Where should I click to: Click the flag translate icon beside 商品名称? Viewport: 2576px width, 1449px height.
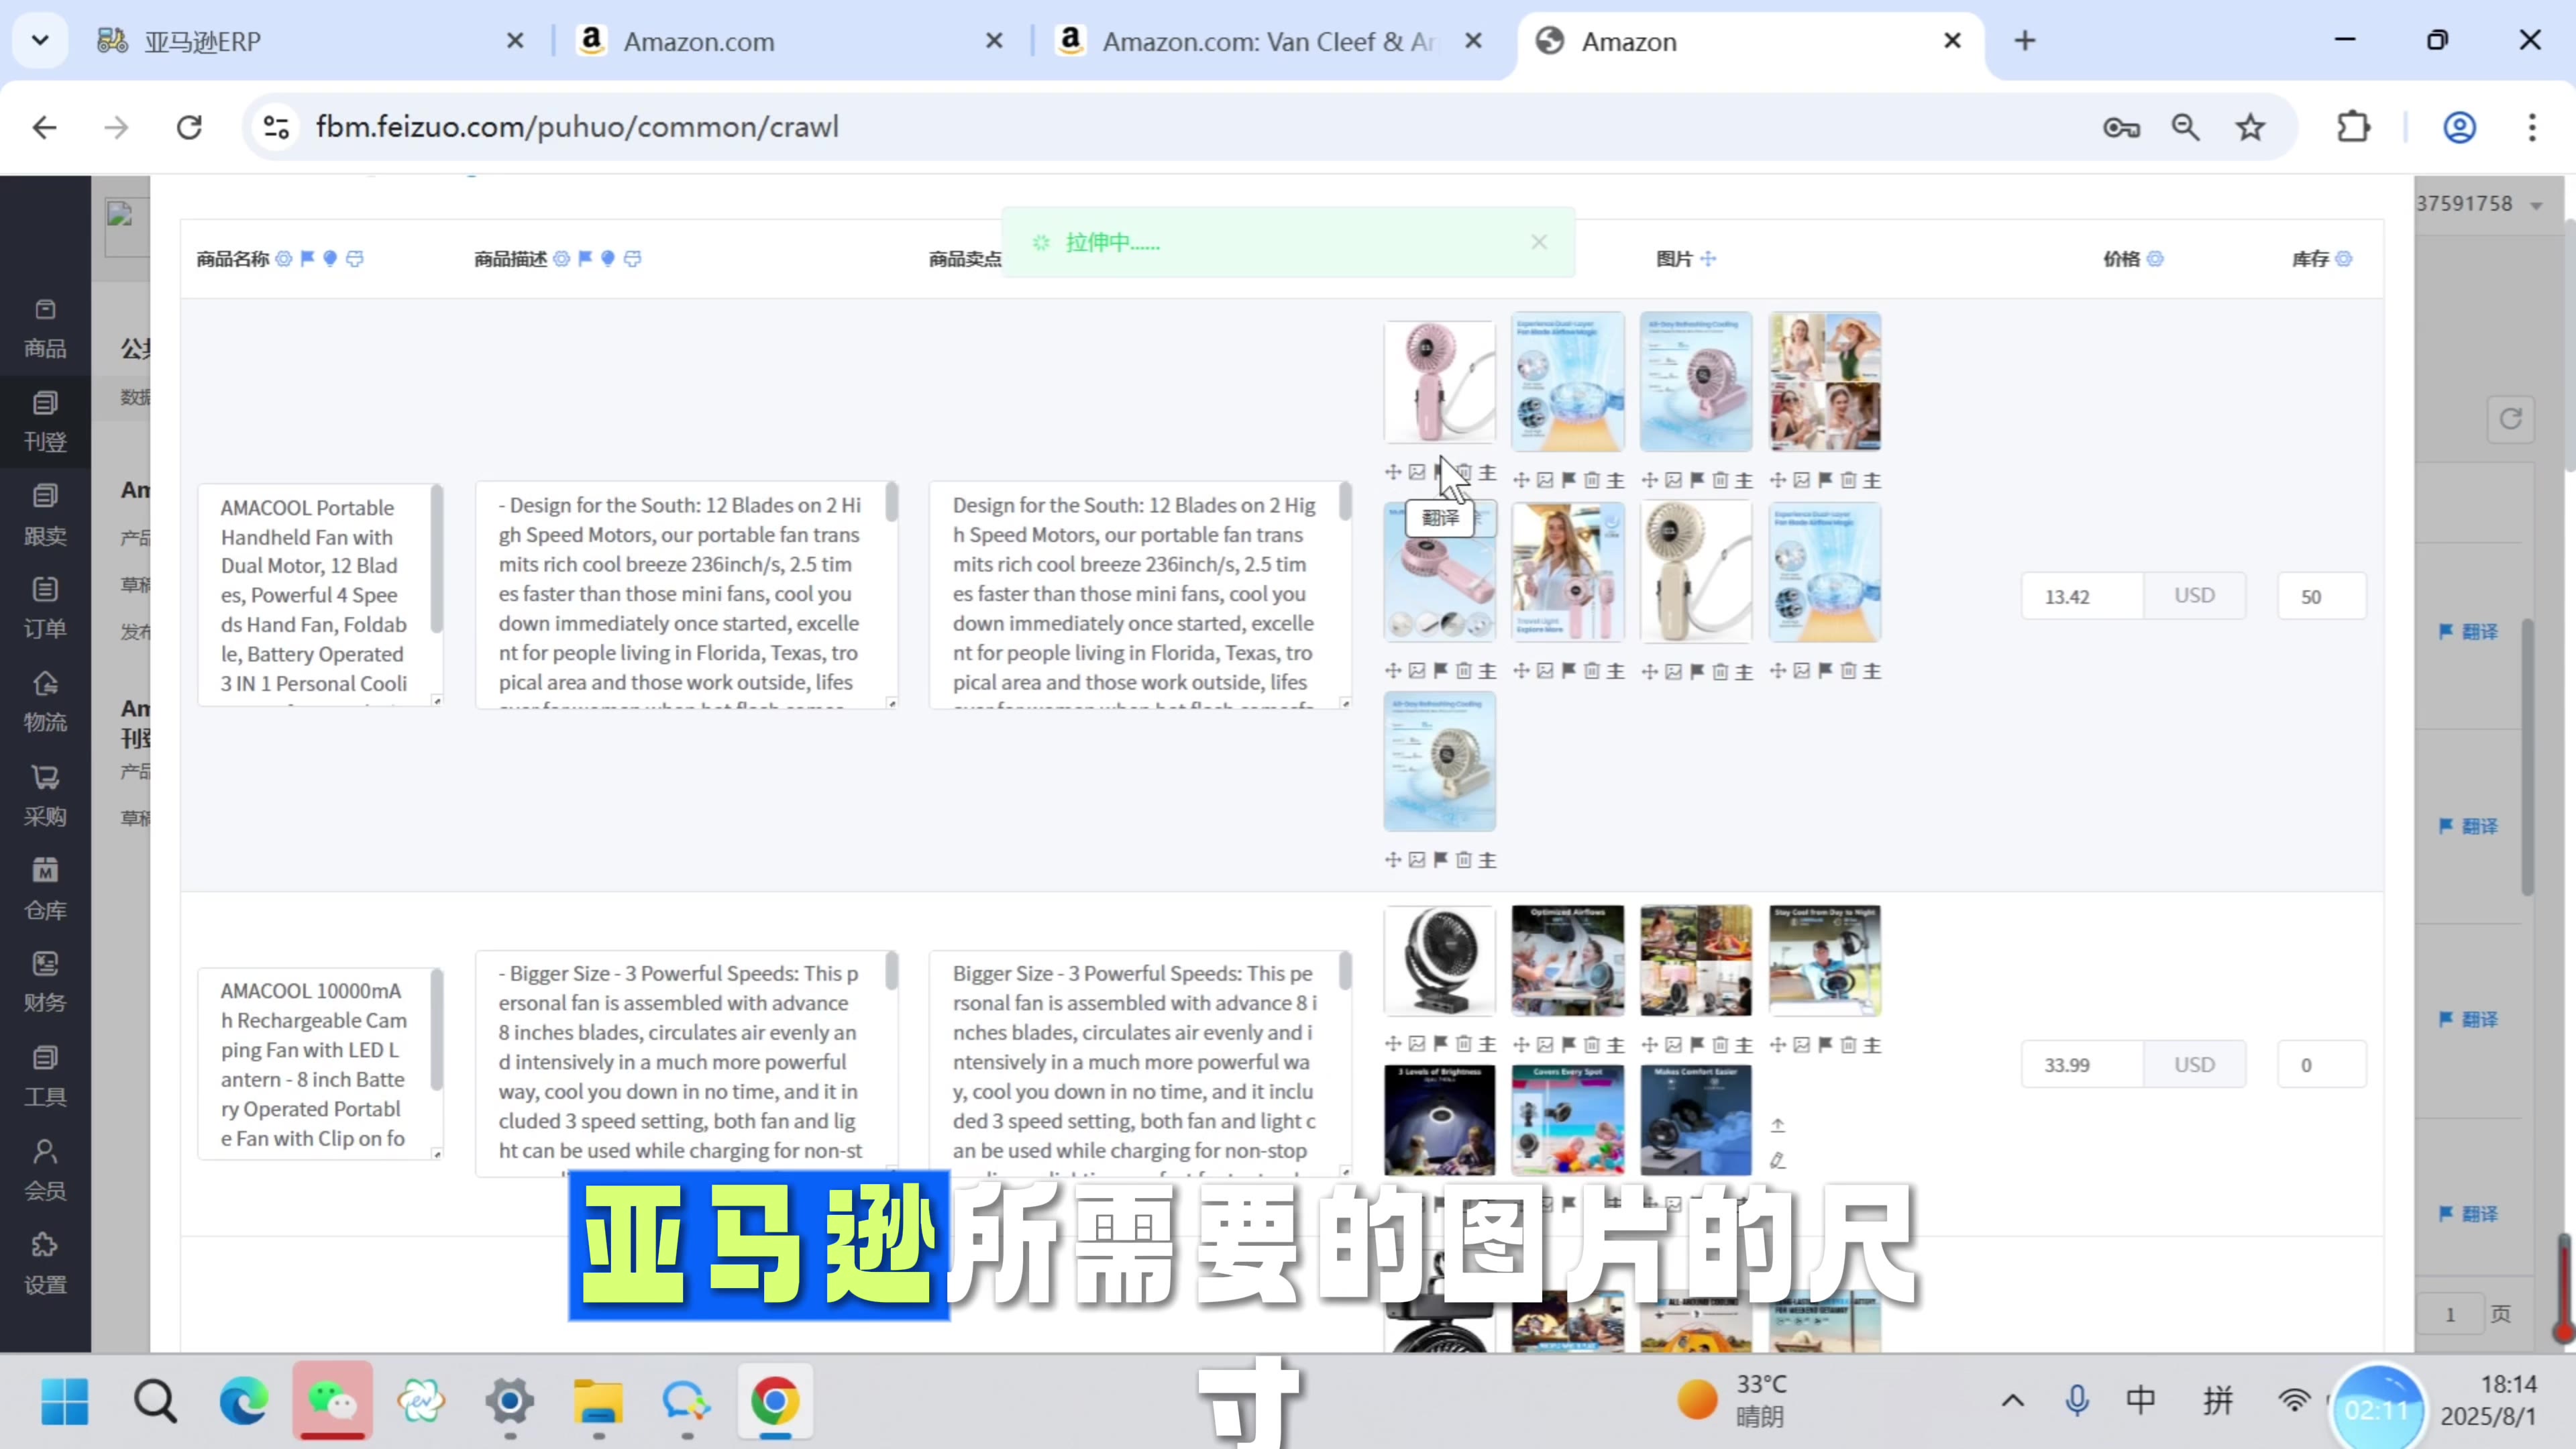(x=307, y=259)
